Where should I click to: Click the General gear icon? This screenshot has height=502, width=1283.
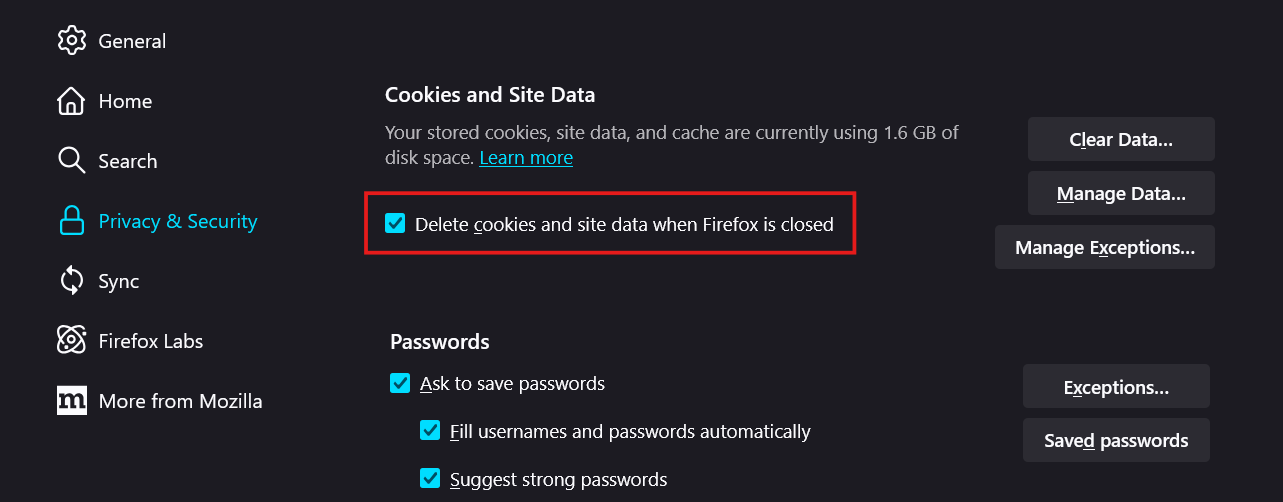[72, 41]
